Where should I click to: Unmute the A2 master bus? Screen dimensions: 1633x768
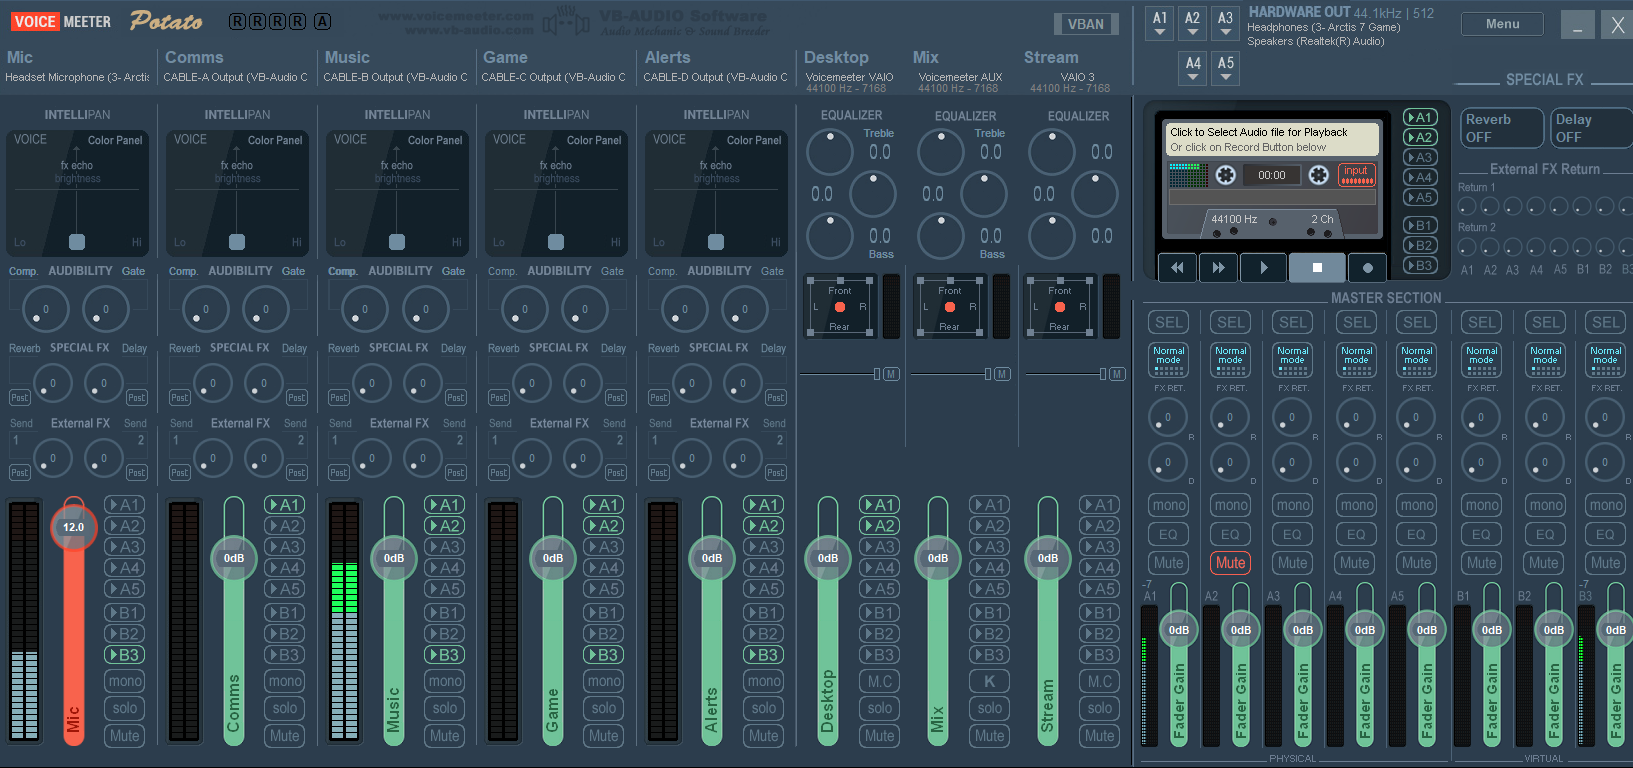tap(1230, 563)
